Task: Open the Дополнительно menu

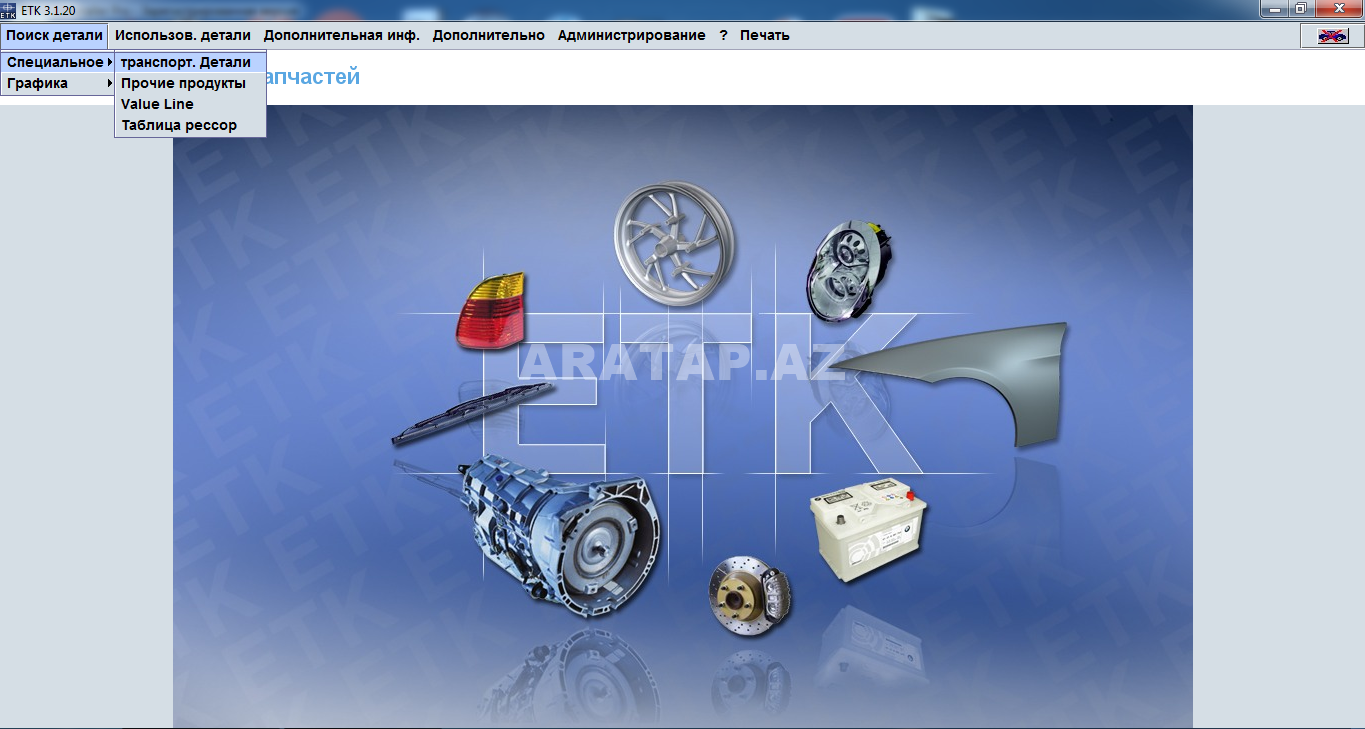Action: pos(489,35)
